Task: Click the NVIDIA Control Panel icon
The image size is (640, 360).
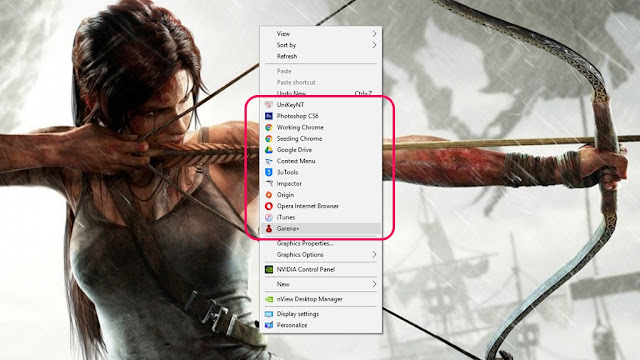Action: [x=269, y=269]
